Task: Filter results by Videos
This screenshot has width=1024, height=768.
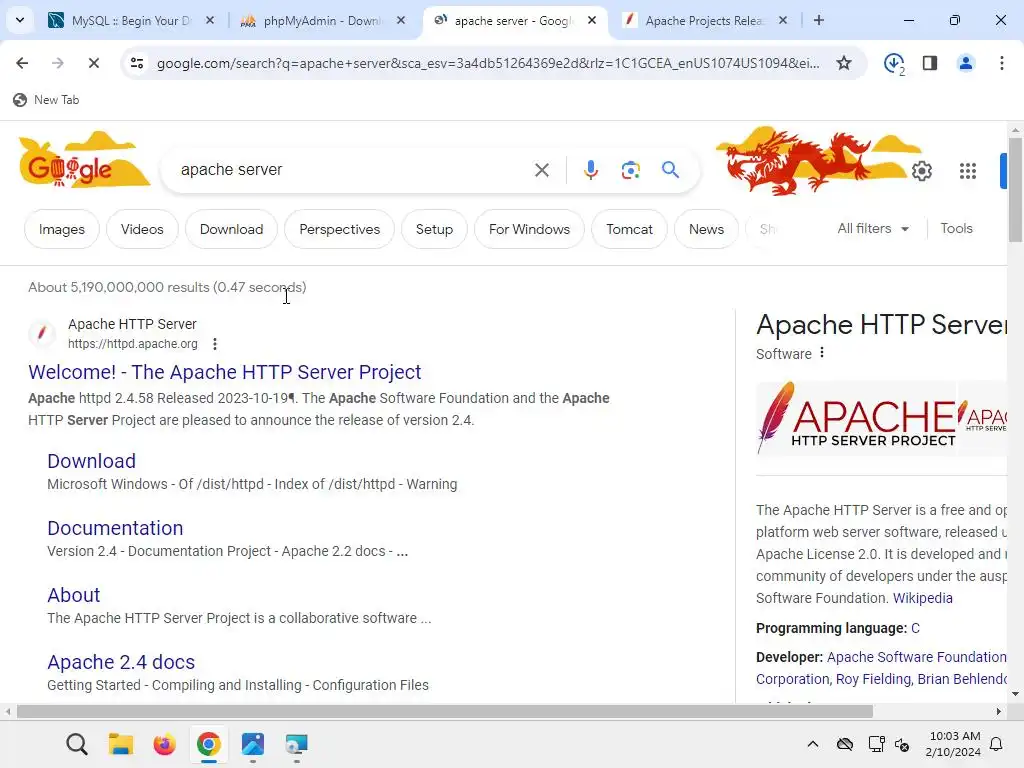Action: coord(142,229)
